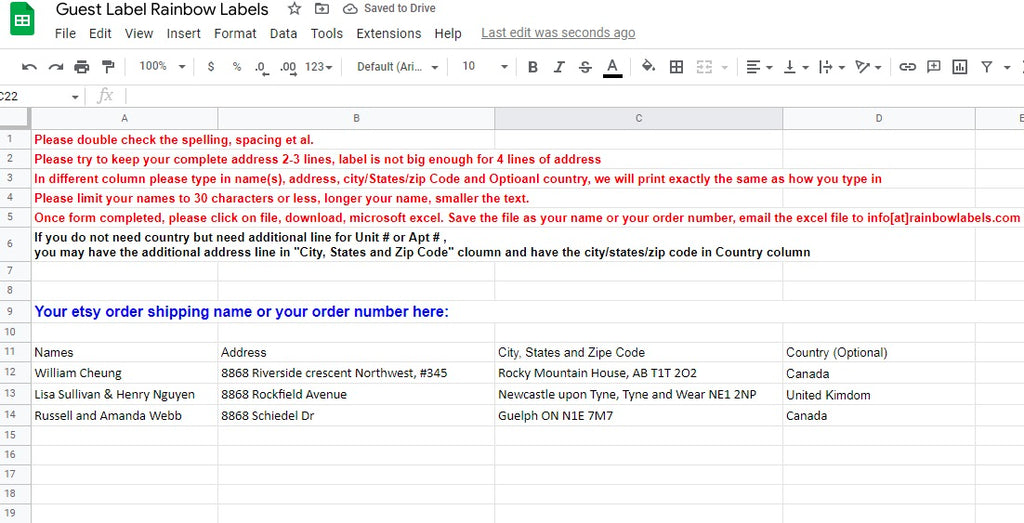Image resolution: width=1024 pixels, height=523 pixels.
Task: Expand the merge cells options arrow
Action: tap(724, 67)
